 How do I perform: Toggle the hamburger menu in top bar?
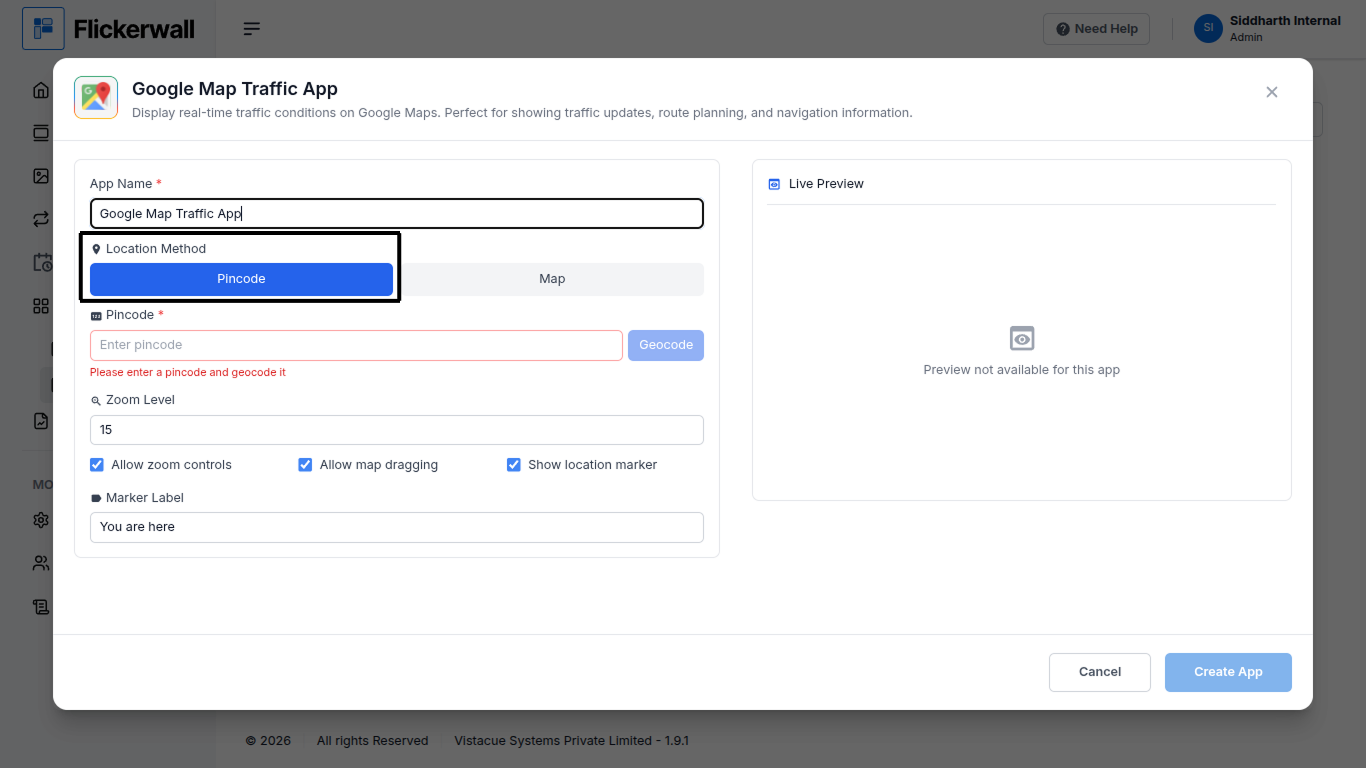point(252,29)
